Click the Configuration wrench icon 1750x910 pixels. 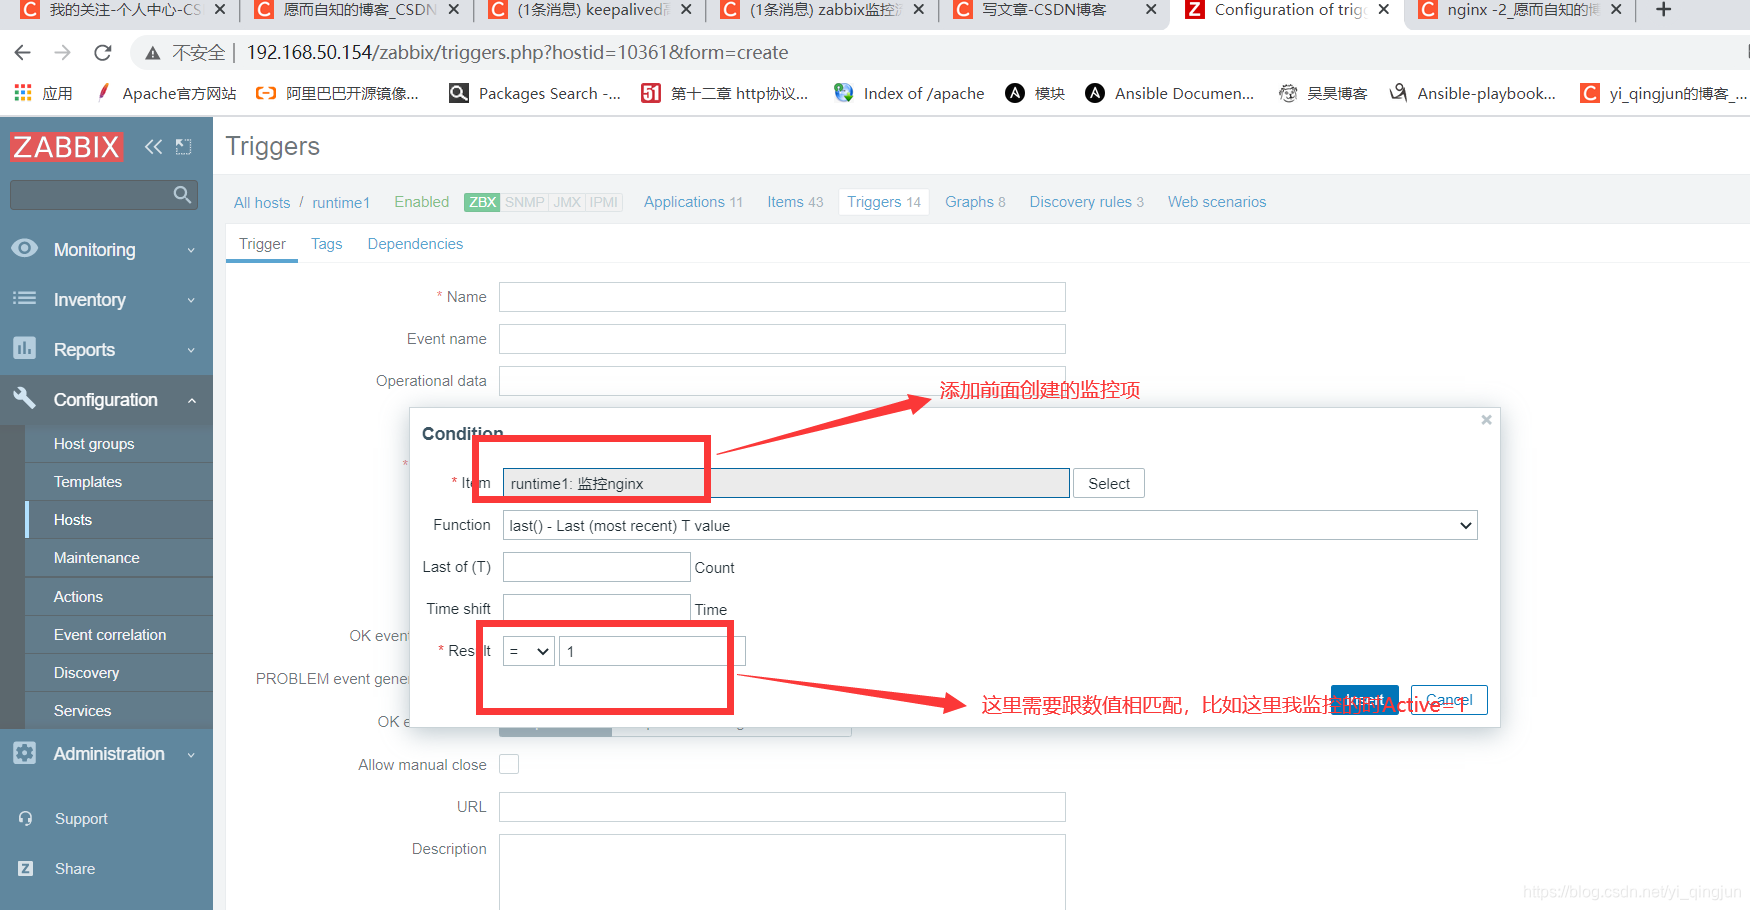pyautogui.click(x=25, y=398)
